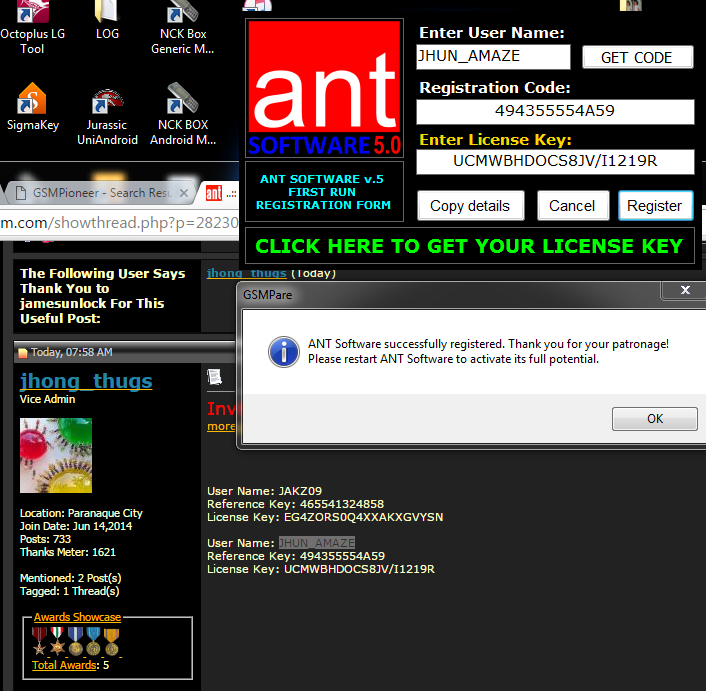
Task: Click jhong_thugs avatar image
Action: (x=56, y=455)
